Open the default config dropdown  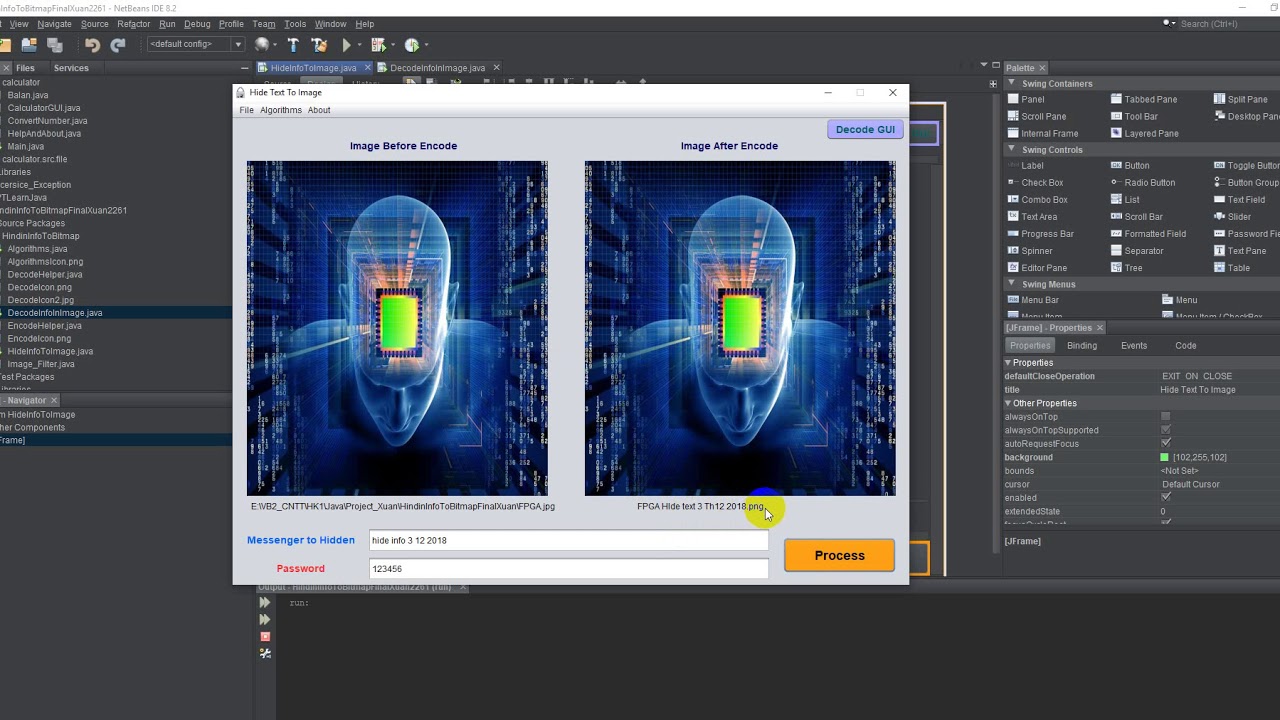coord(196,44)
